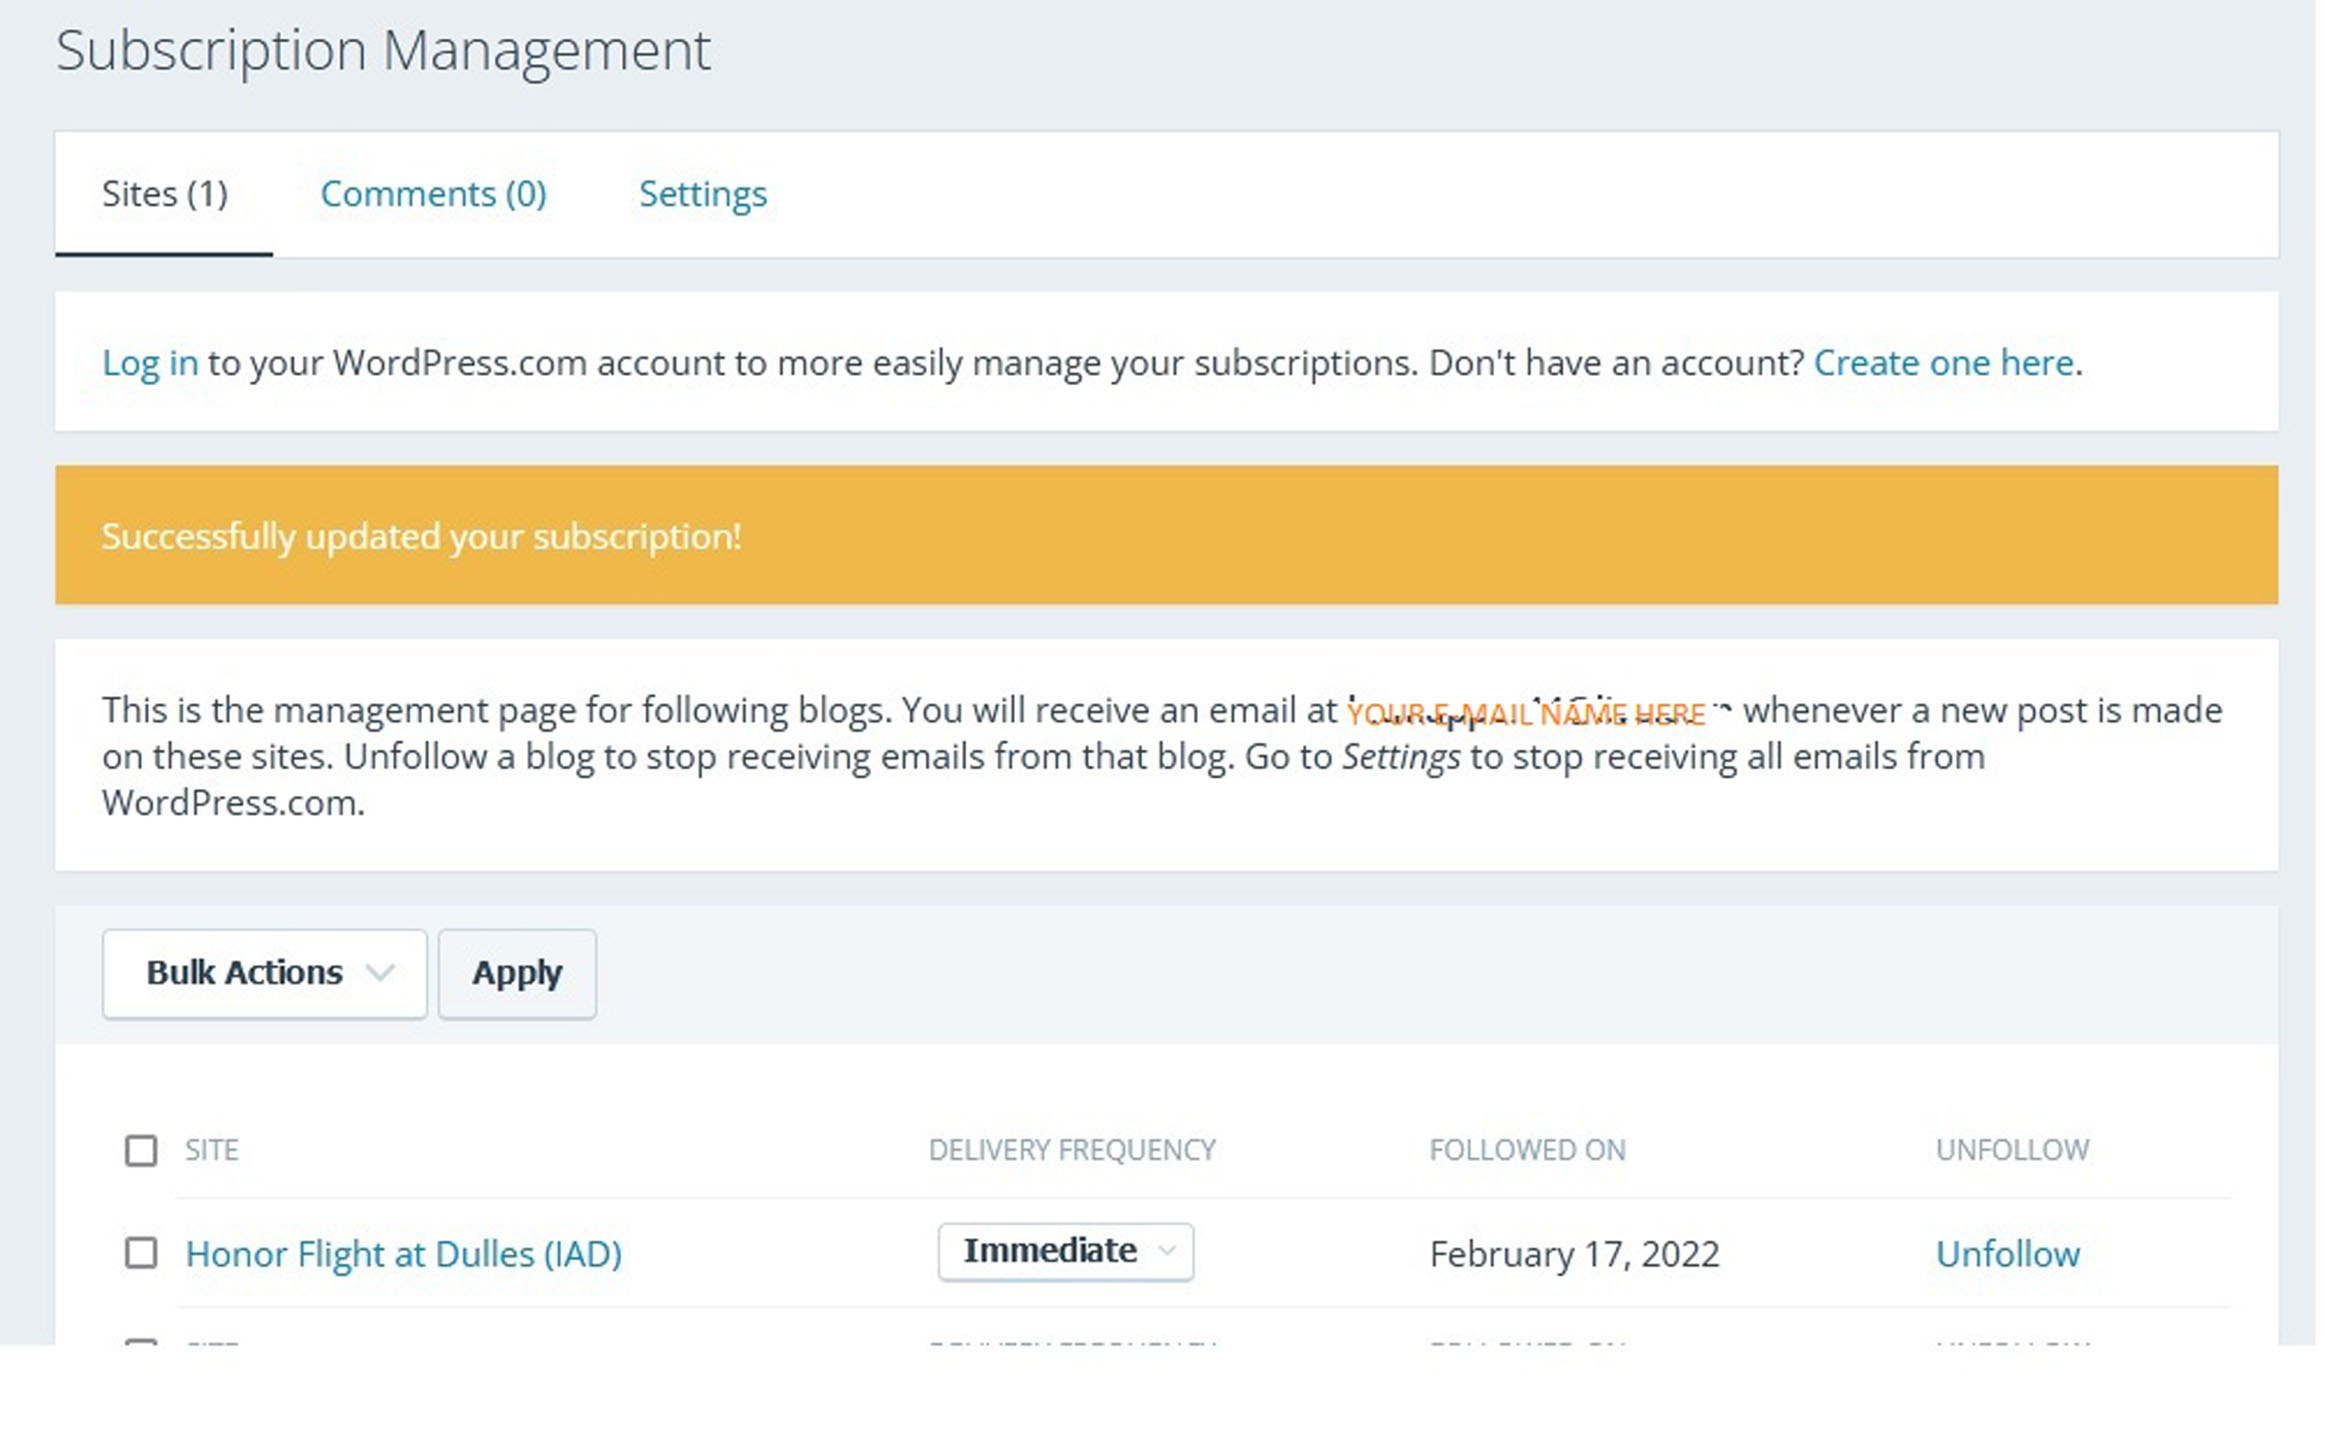Open the Immediate delivery frequency dropdown
Image resolution: width=2325 pixels, height=1436 pixels.
point(1050,1251)
